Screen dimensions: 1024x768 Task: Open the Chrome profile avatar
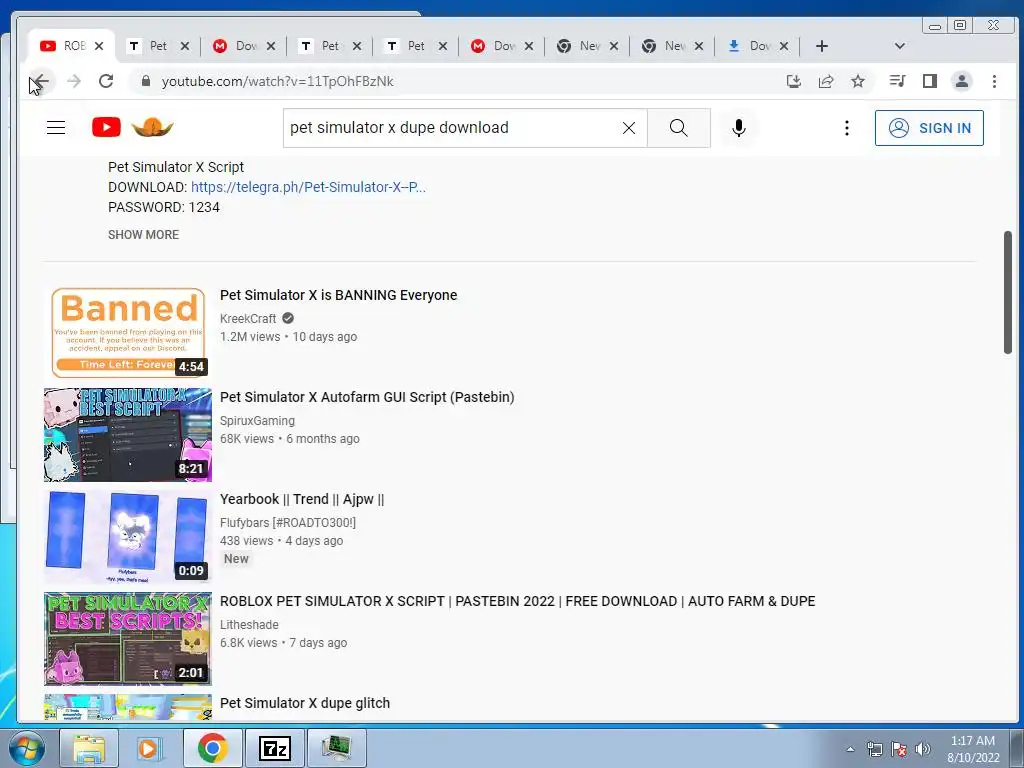point(962,81)
